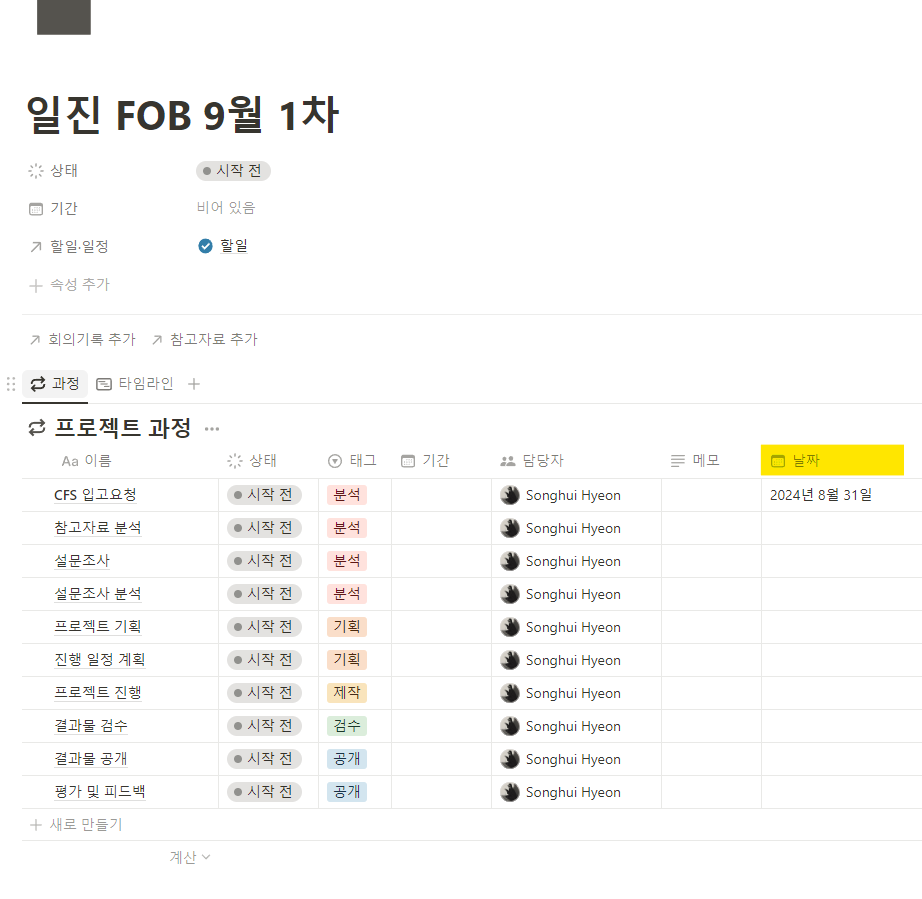This screenshot has width=922, height=899.
Task: Click the drag handle beside the 과정 tab
Action: tap(11, 384)
